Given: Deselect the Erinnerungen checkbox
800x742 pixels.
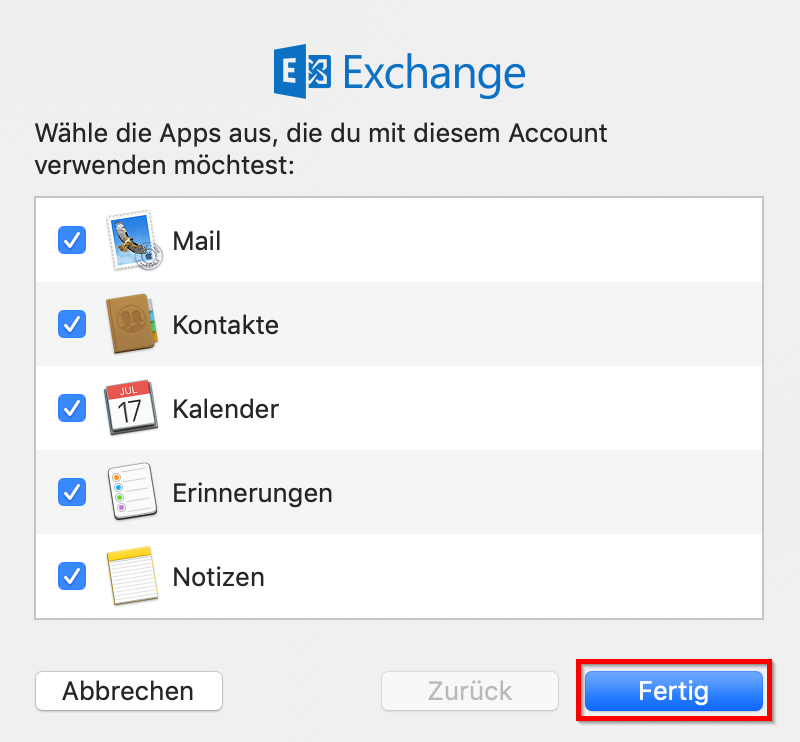Looking at the screenshot, I should click(72, 492).
